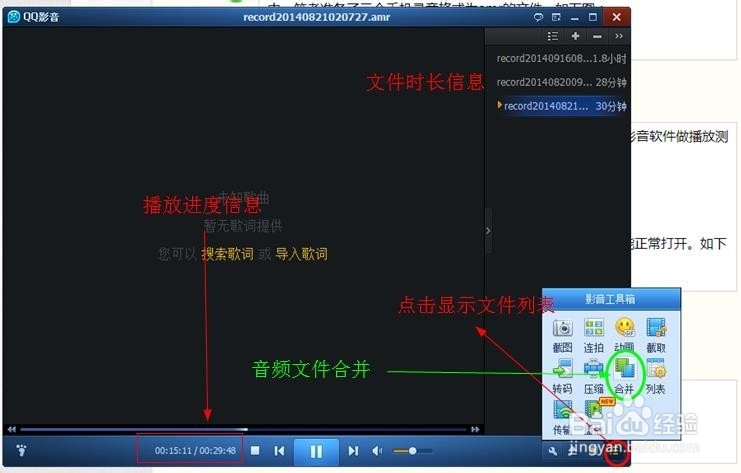Adjust the volume slider
The height and width of the screenshot is (473, 741).
pyautogui.click(x=412, y=451)
